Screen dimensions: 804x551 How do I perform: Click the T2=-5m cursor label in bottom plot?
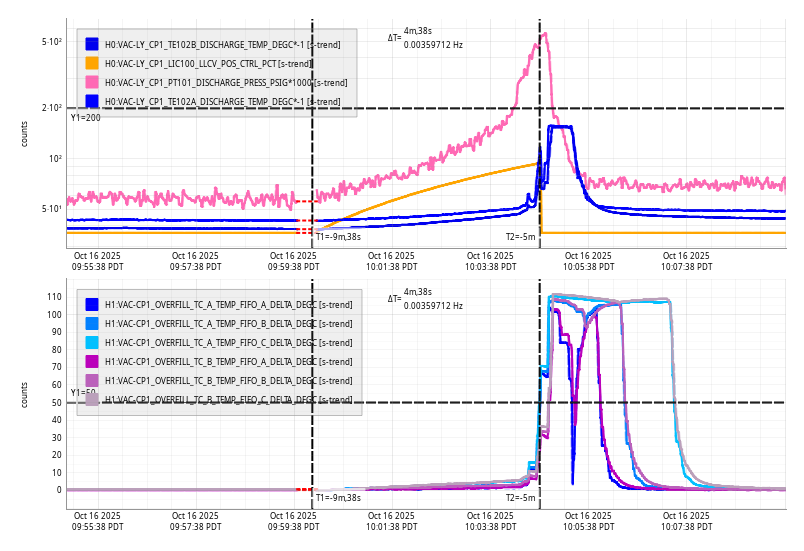[521, 497]
